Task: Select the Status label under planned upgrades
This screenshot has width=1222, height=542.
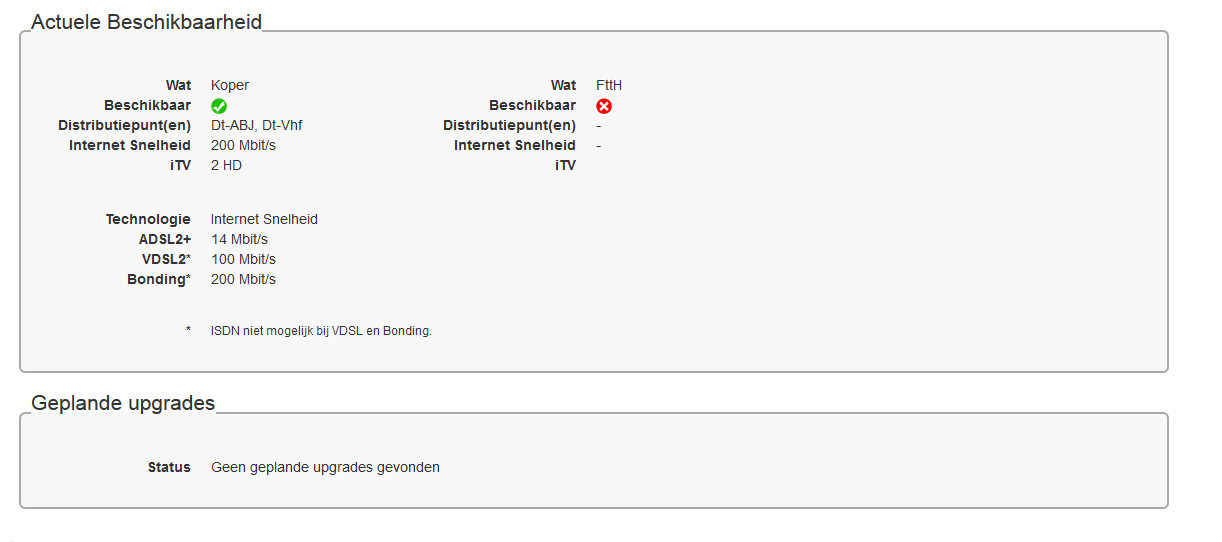Action: coord(169,467)
